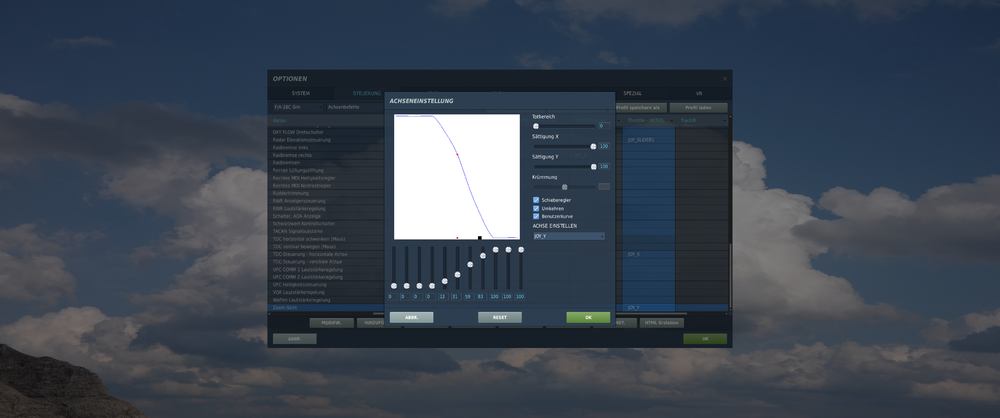
Task: Click ABBR. in the Achseneinstellung dialog
Action: coord(411,317)
